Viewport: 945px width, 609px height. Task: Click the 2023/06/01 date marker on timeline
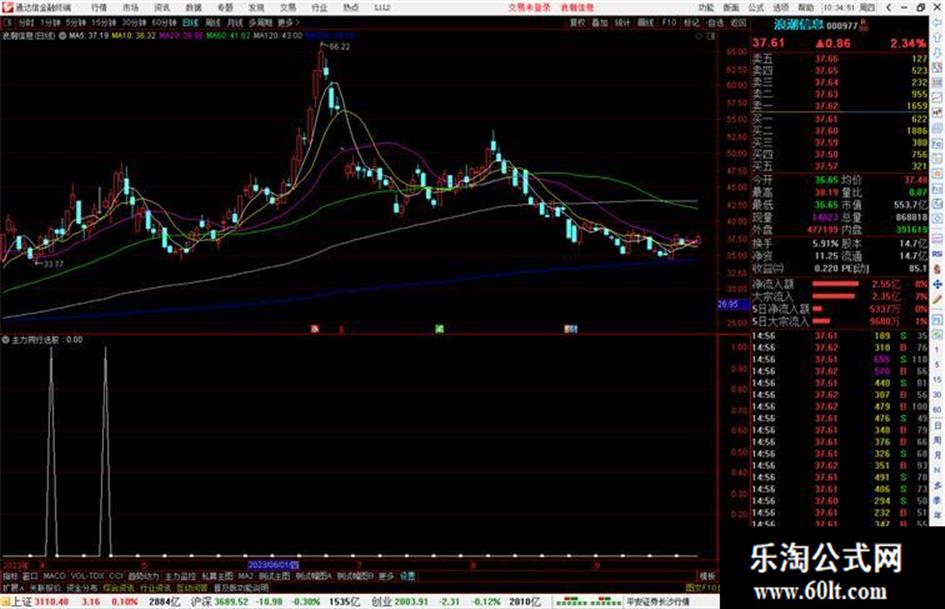pos(273,565)
